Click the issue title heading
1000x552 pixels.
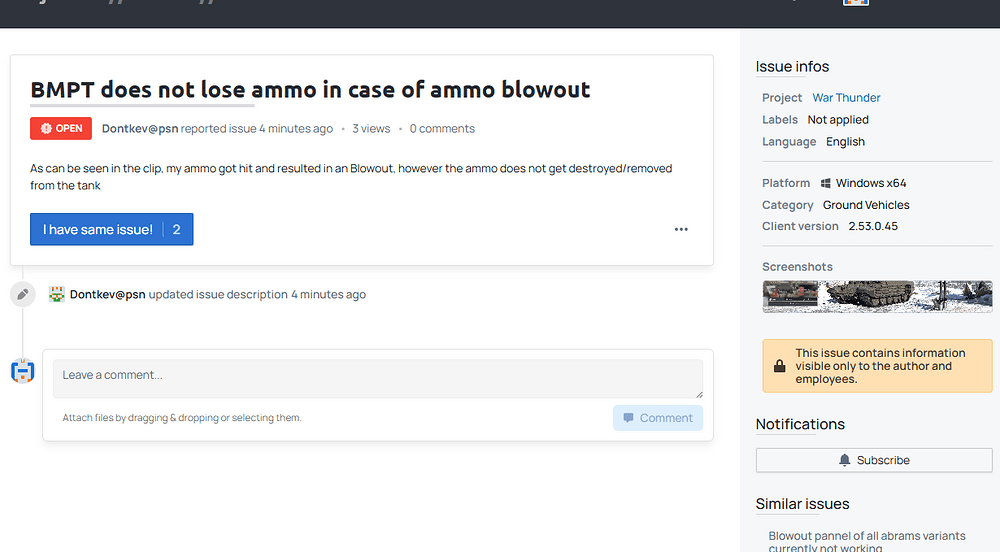[310, 89]
